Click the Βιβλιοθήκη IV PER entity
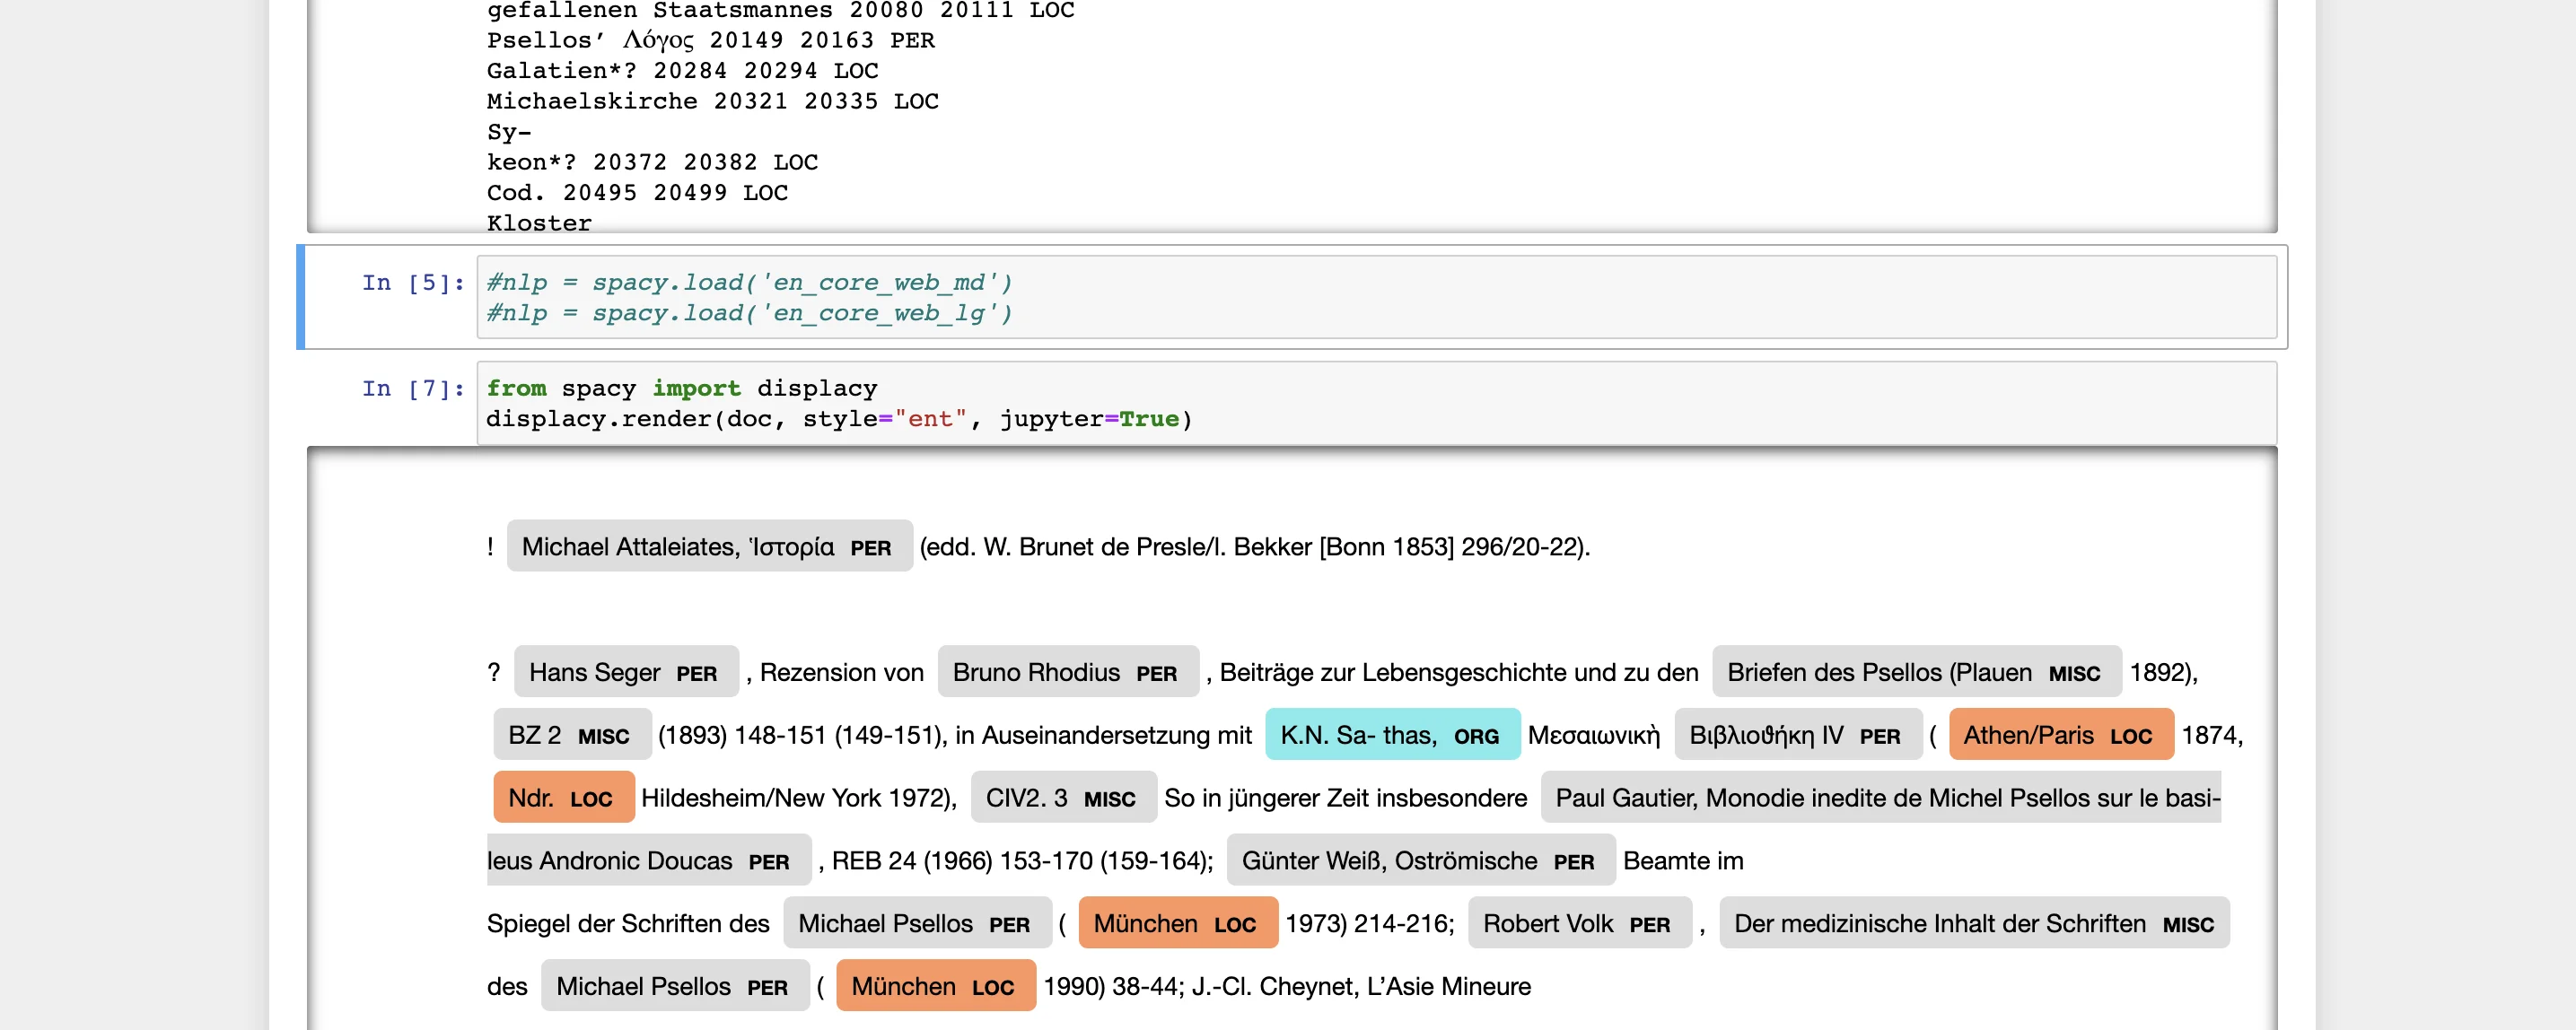 click(x=1796, y=736)
